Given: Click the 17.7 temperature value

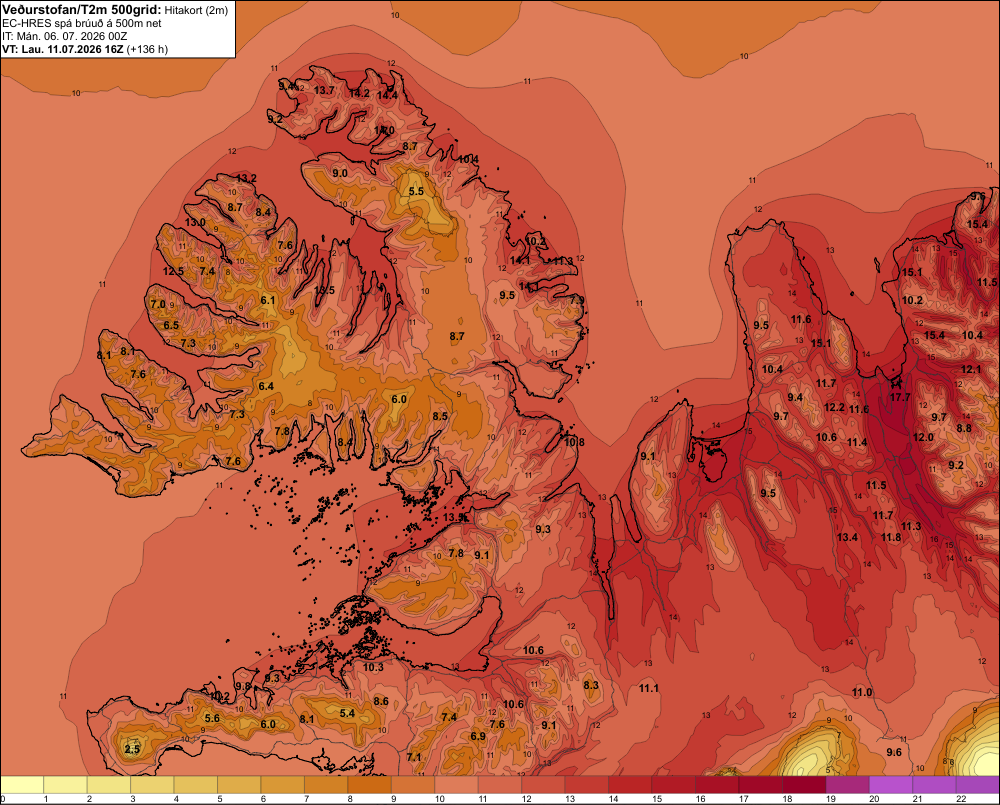Looking at the screenshot, I should pos(900,397).
